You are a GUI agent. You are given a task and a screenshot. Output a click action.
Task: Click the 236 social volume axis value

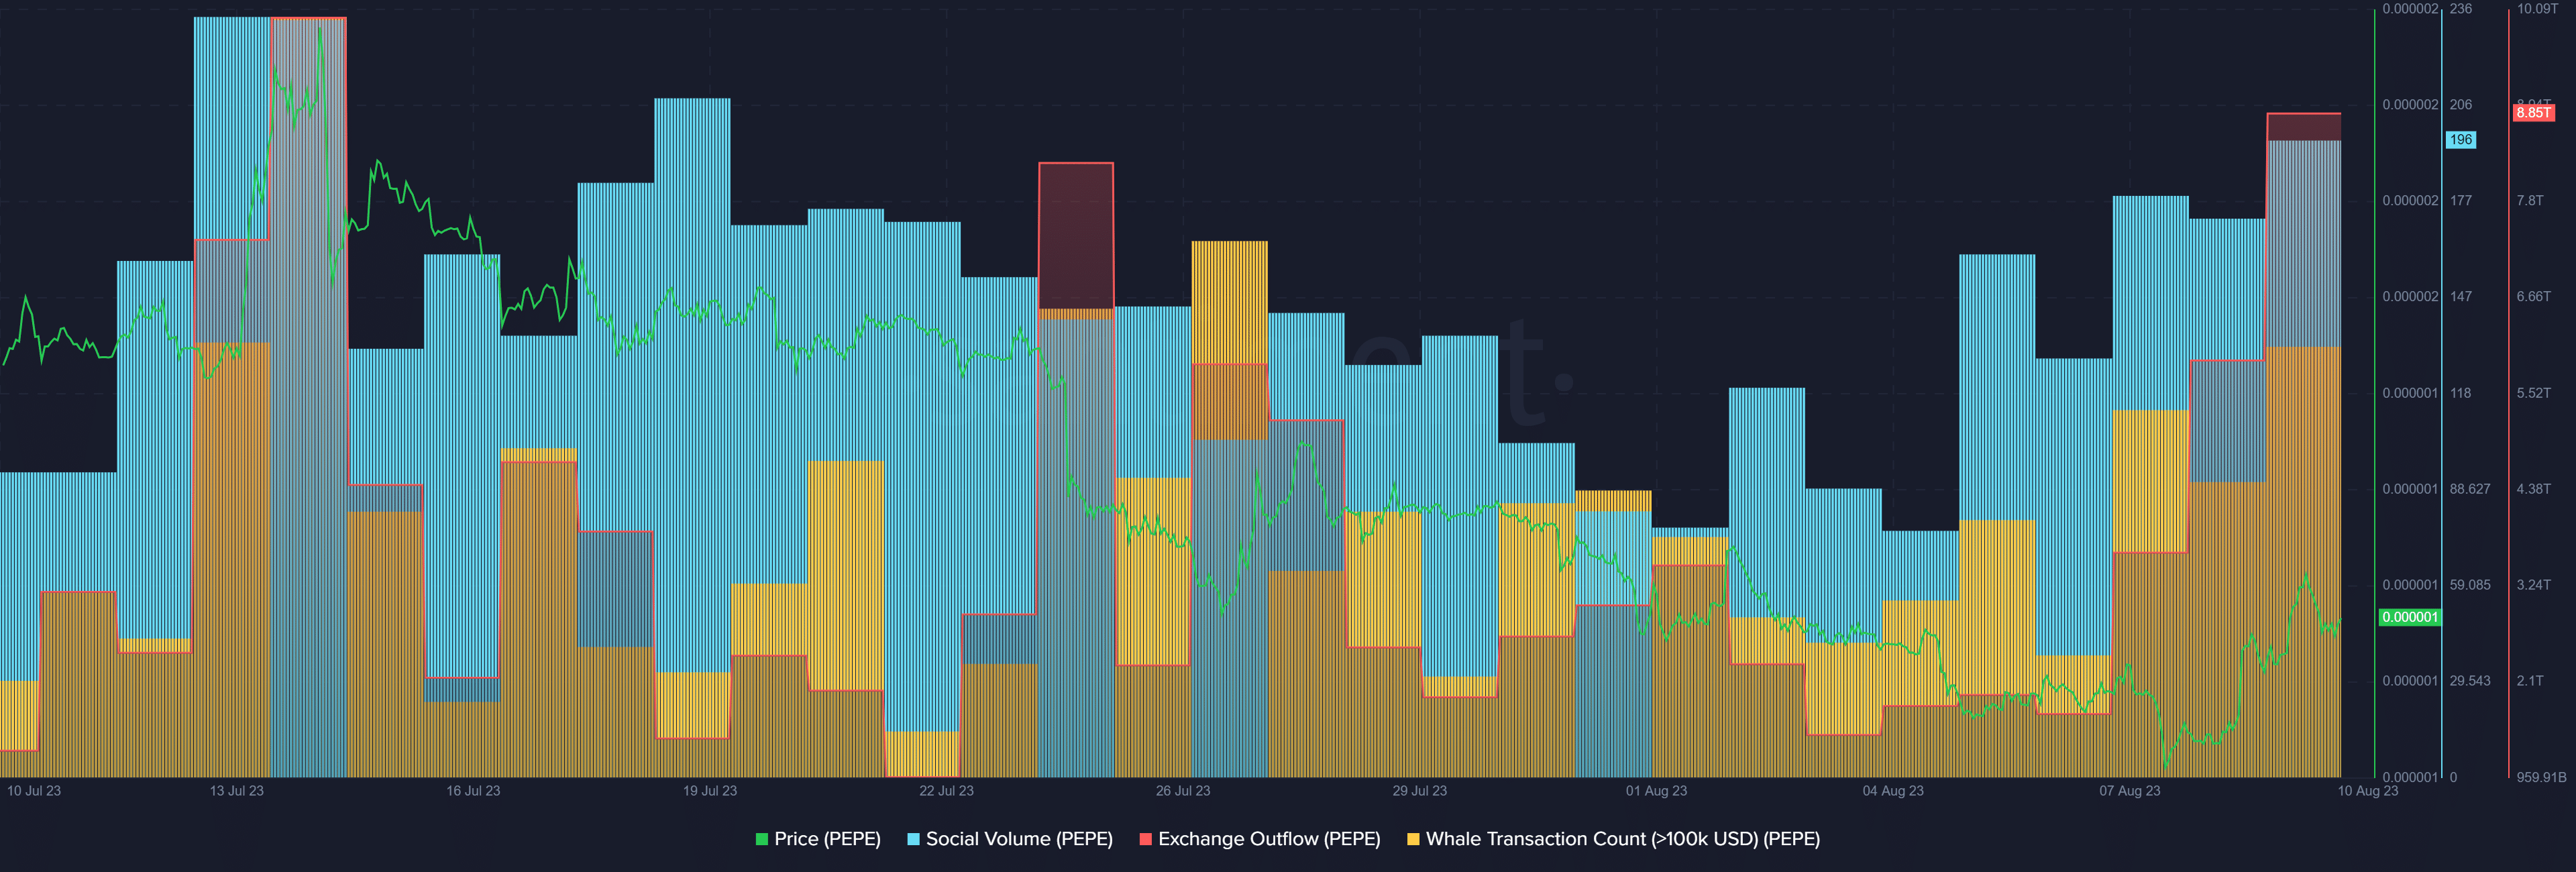(2460, 9)
